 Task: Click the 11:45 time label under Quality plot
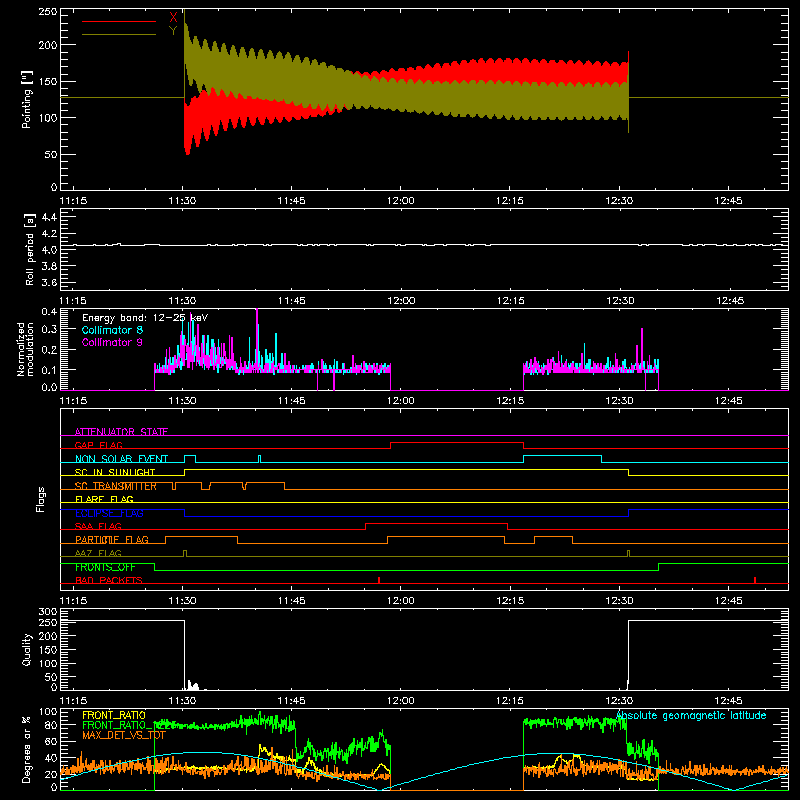(291, 701)
